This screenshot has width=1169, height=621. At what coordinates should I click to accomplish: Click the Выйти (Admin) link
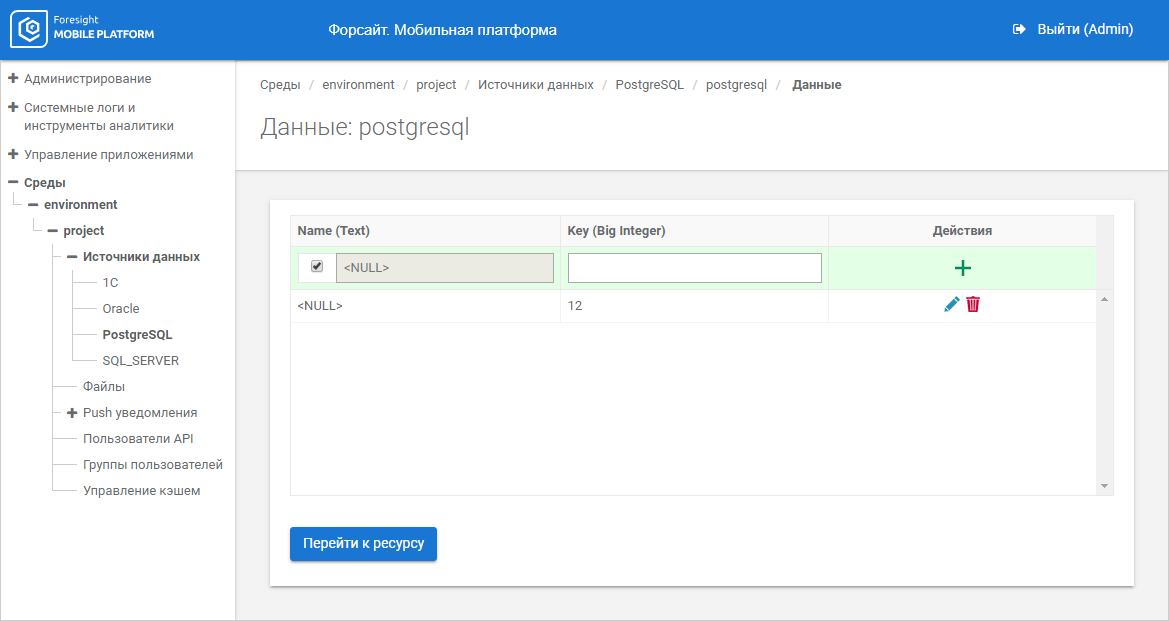pos(1085,30)
